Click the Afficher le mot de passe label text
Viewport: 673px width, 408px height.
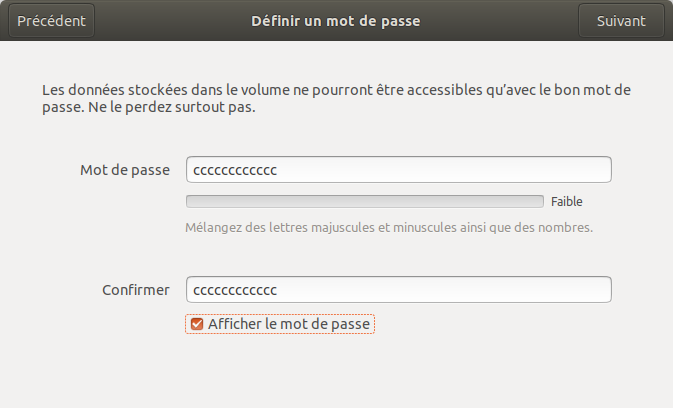[x=289, y=324]
